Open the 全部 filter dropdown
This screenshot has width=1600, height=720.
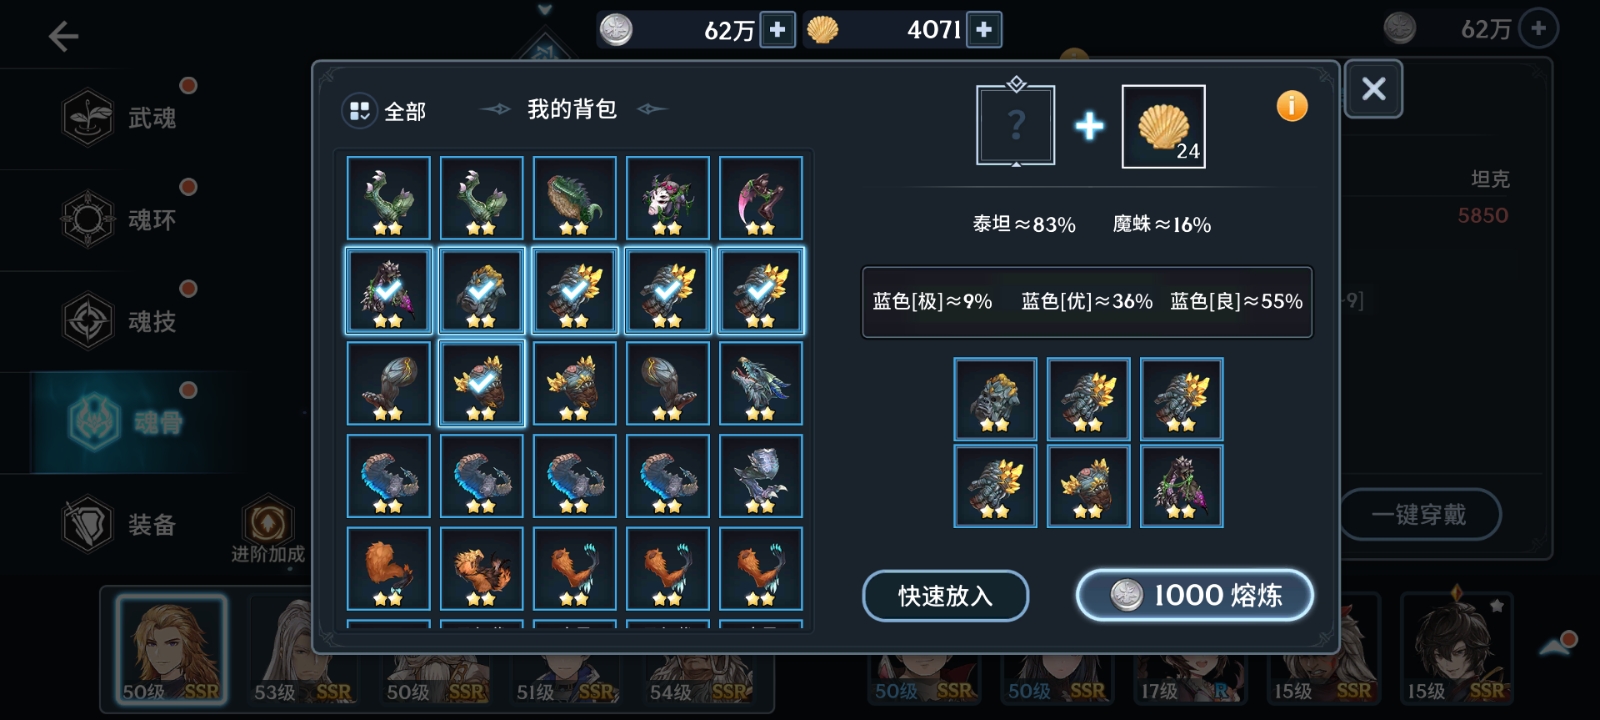coord(385,111)
